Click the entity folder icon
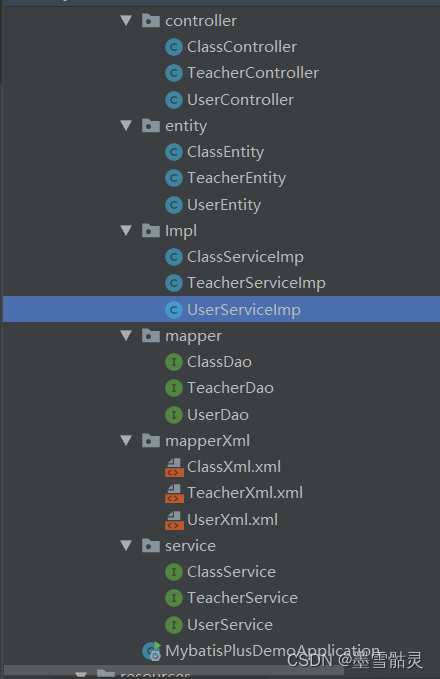 (x=151, y=126)
